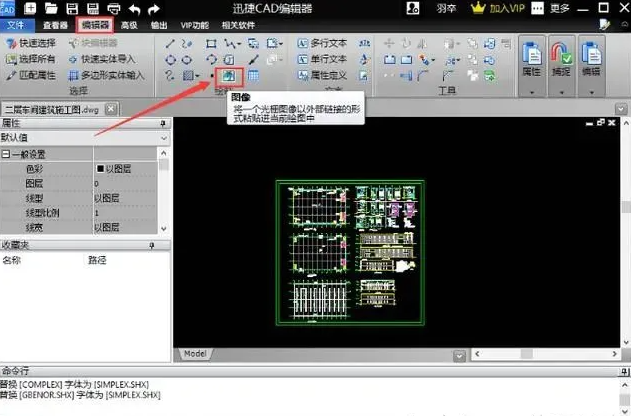This screenshot has width=631, height=416.
Task: Select the Model tab below the drawing
Action: (195, 353)
